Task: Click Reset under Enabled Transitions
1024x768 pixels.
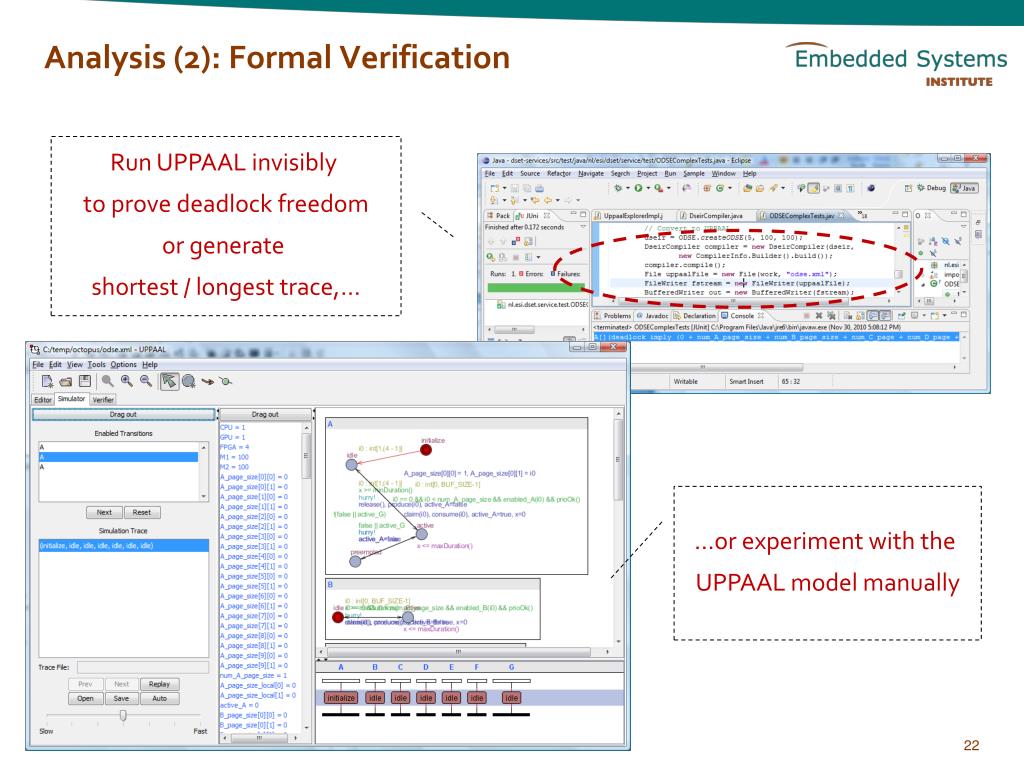Action: point(142,513)
